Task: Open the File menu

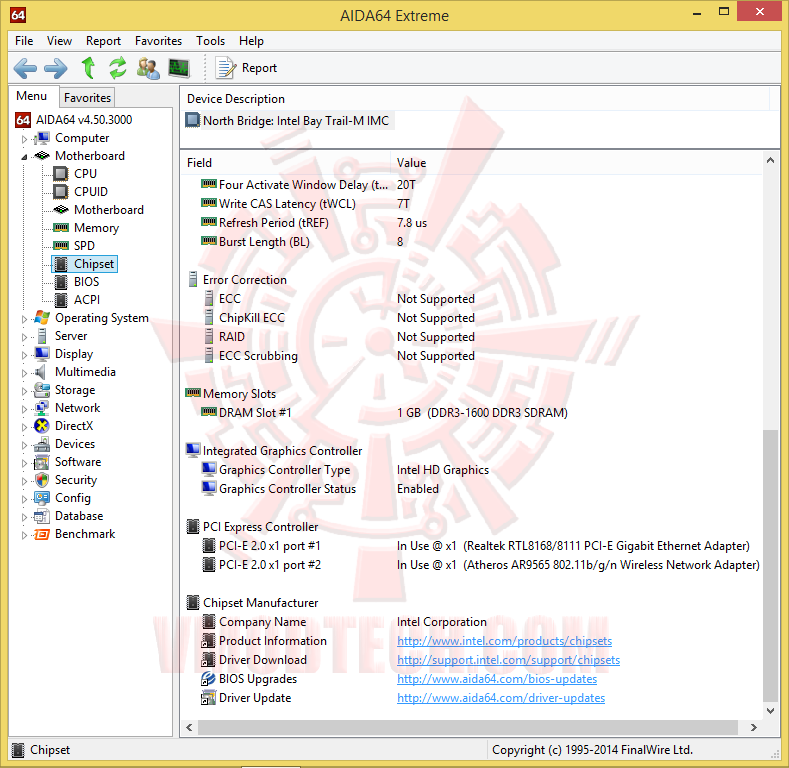Action: [x=24, y=41]
